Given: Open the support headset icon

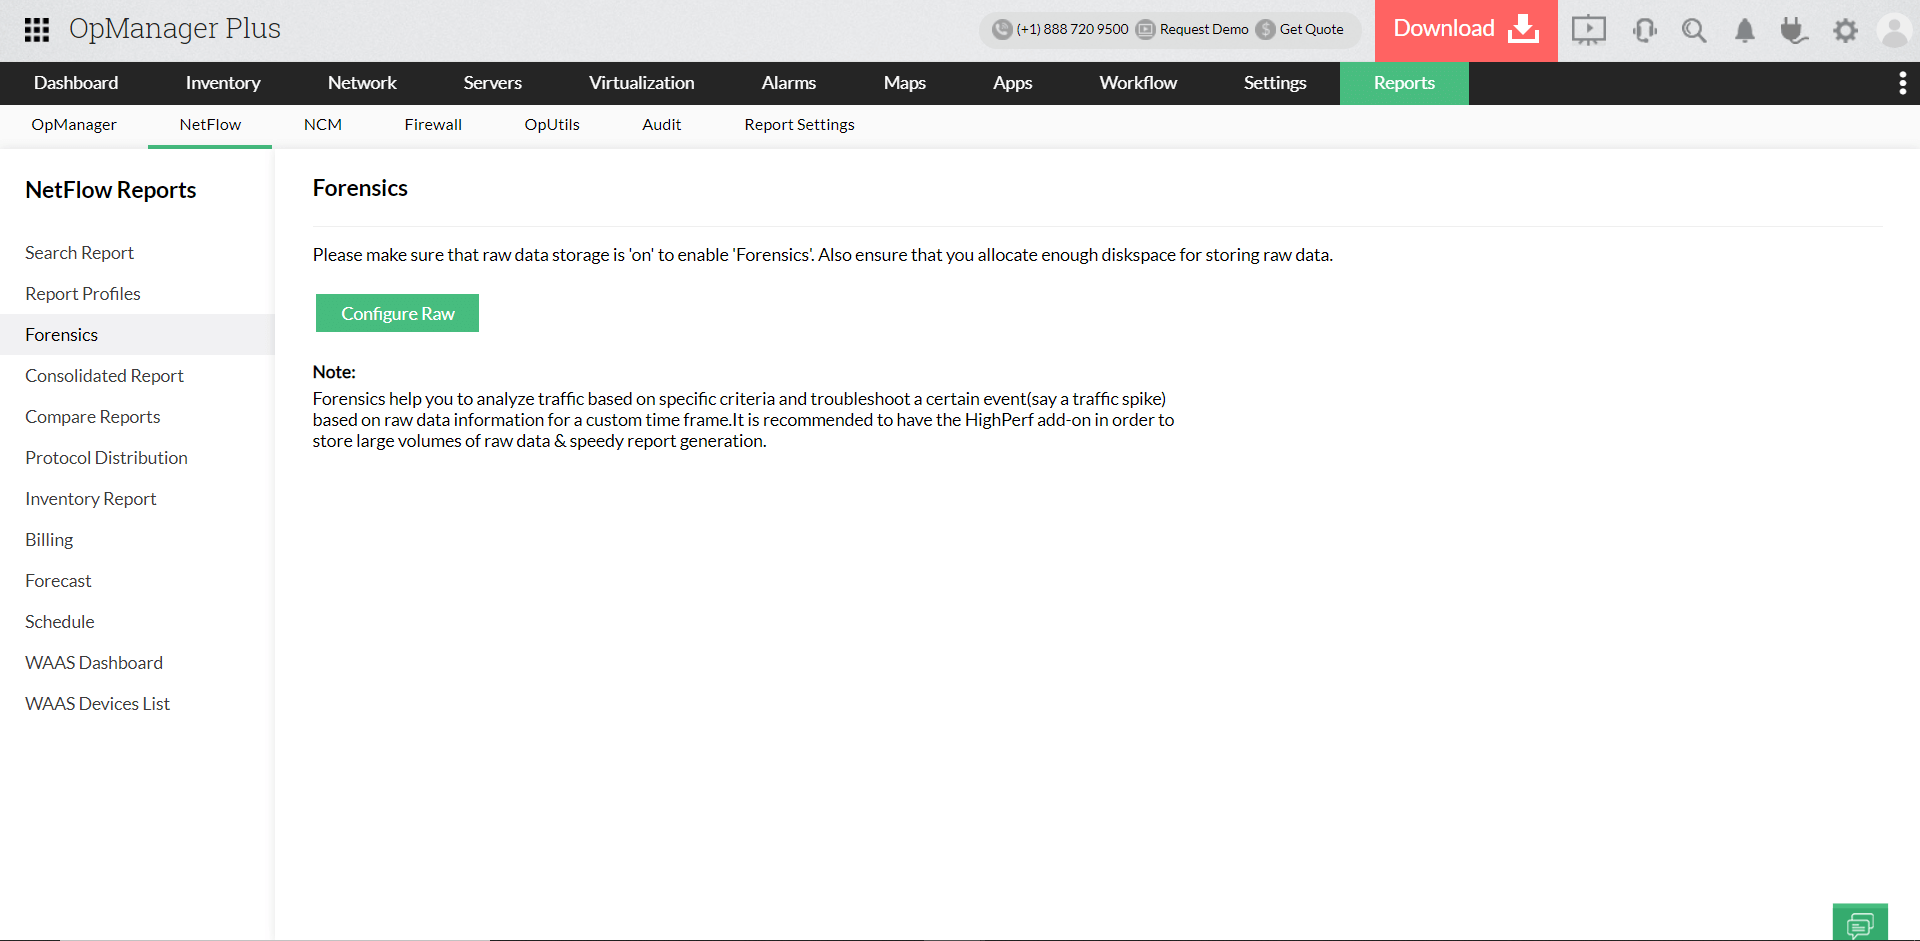Looking at the screenshot, I should (1645, 31).
